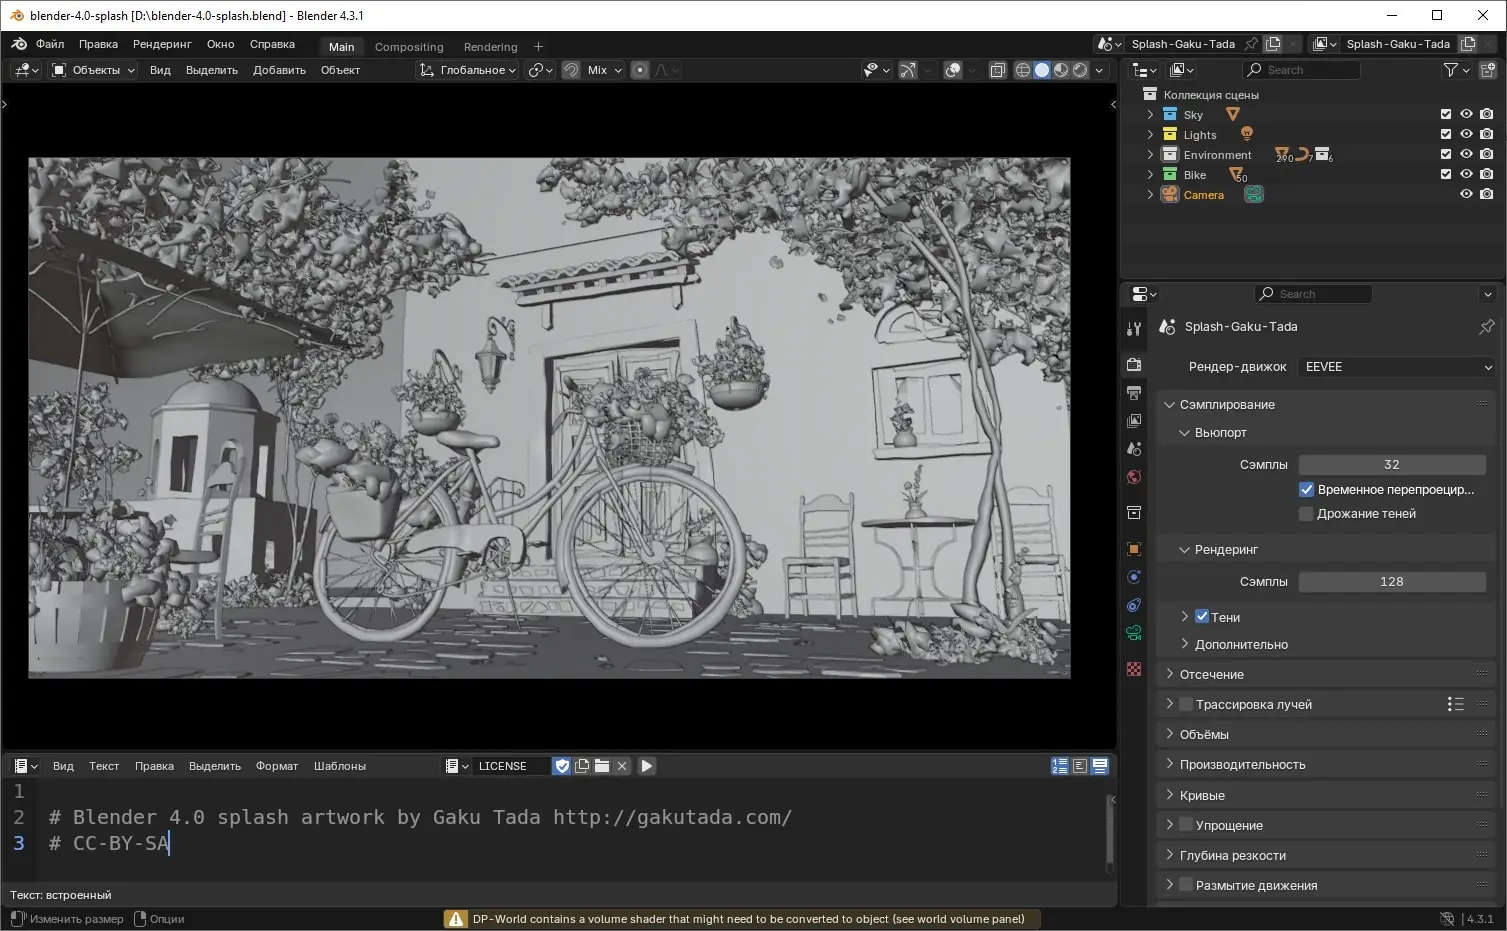Adjust the render Сэмплы 128 field
Image resolution: width=1507 pixels, height=931 pixels.
[1391, 582]
